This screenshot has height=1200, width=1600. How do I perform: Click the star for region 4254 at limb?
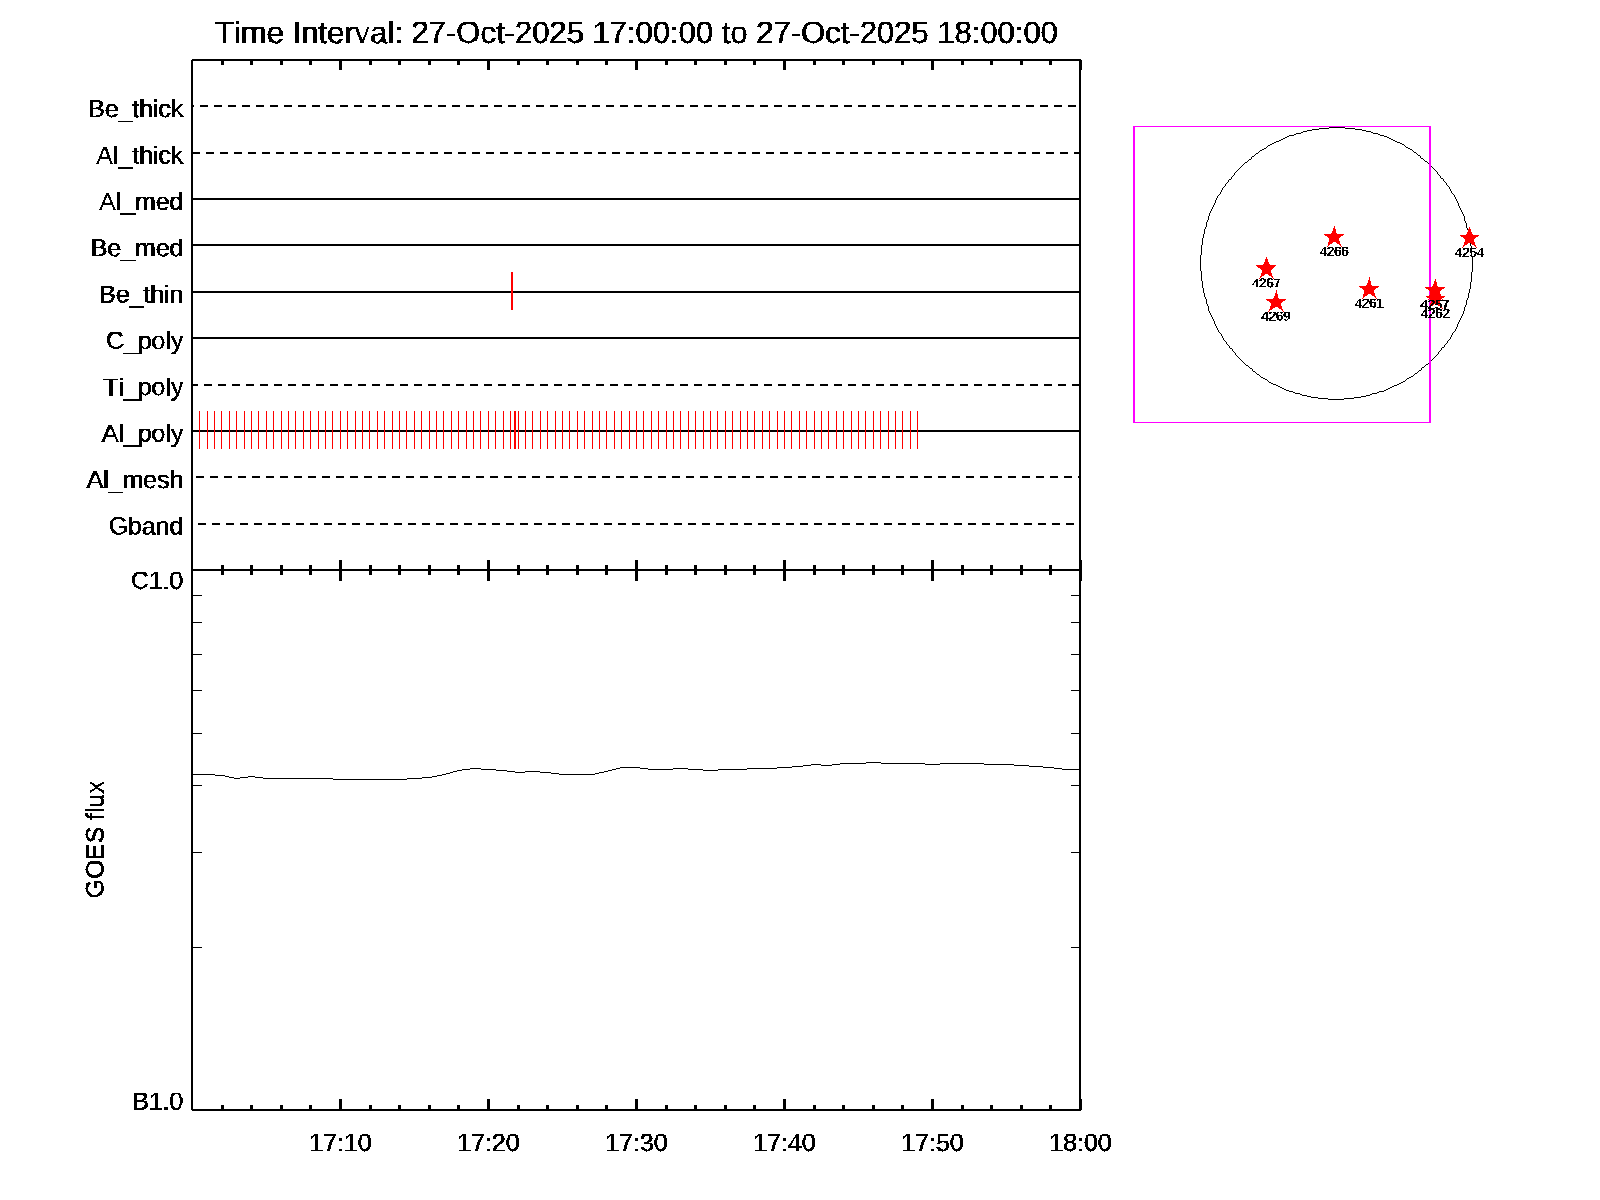pyautogui.click(x=1469, y=238)
